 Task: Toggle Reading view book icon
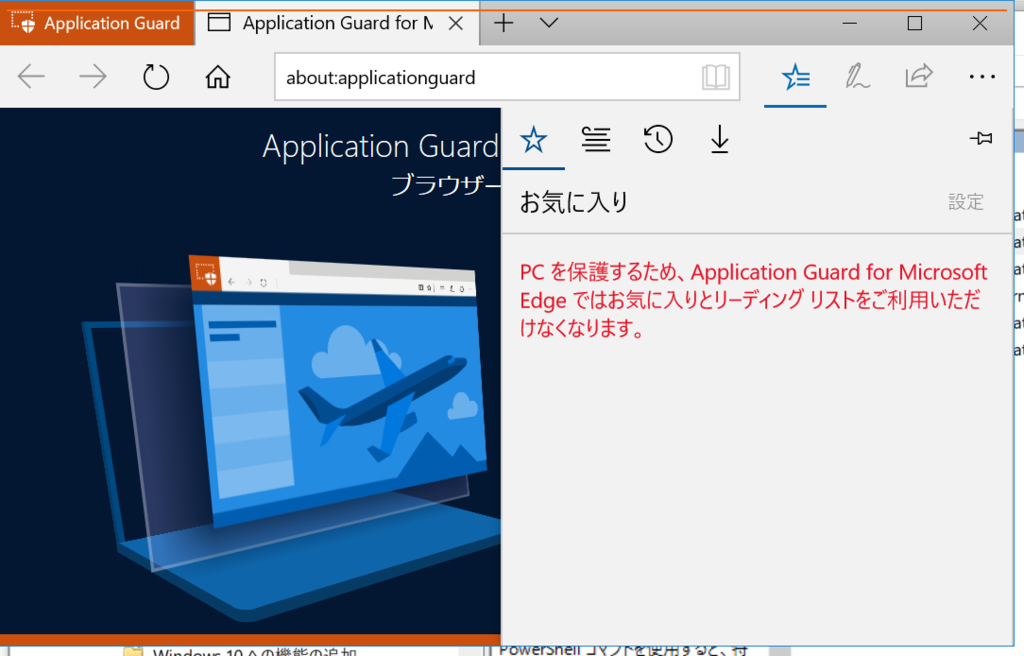click(x=716, y=77)
